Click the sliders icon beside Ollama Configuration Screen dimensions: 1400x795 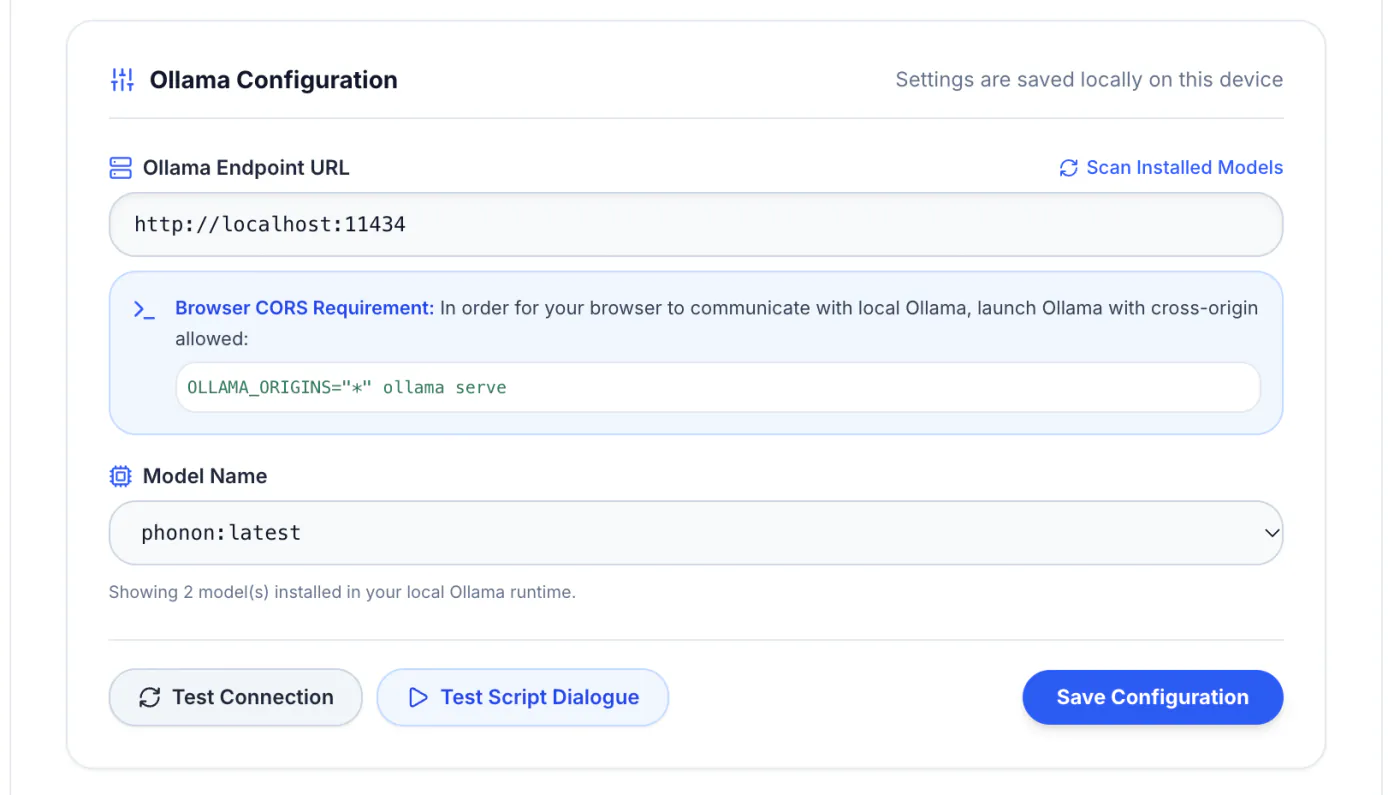point(122,80)
